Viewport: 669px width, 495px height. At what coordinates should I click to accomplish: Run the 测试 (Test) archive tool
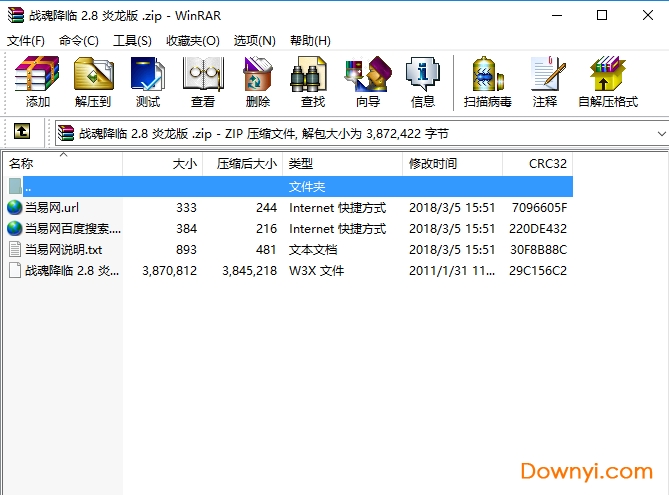(148, 82)
